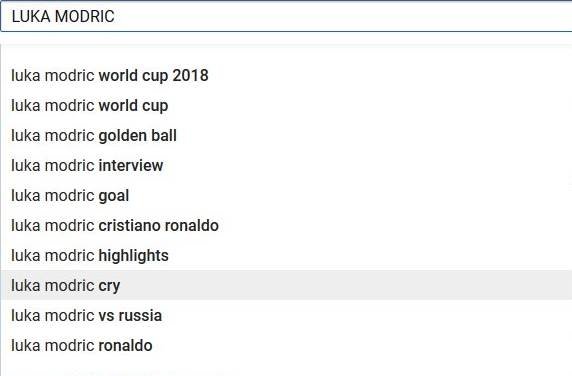Click the empty area of search bar
572x376 pixels.
(x=343, y=16)
